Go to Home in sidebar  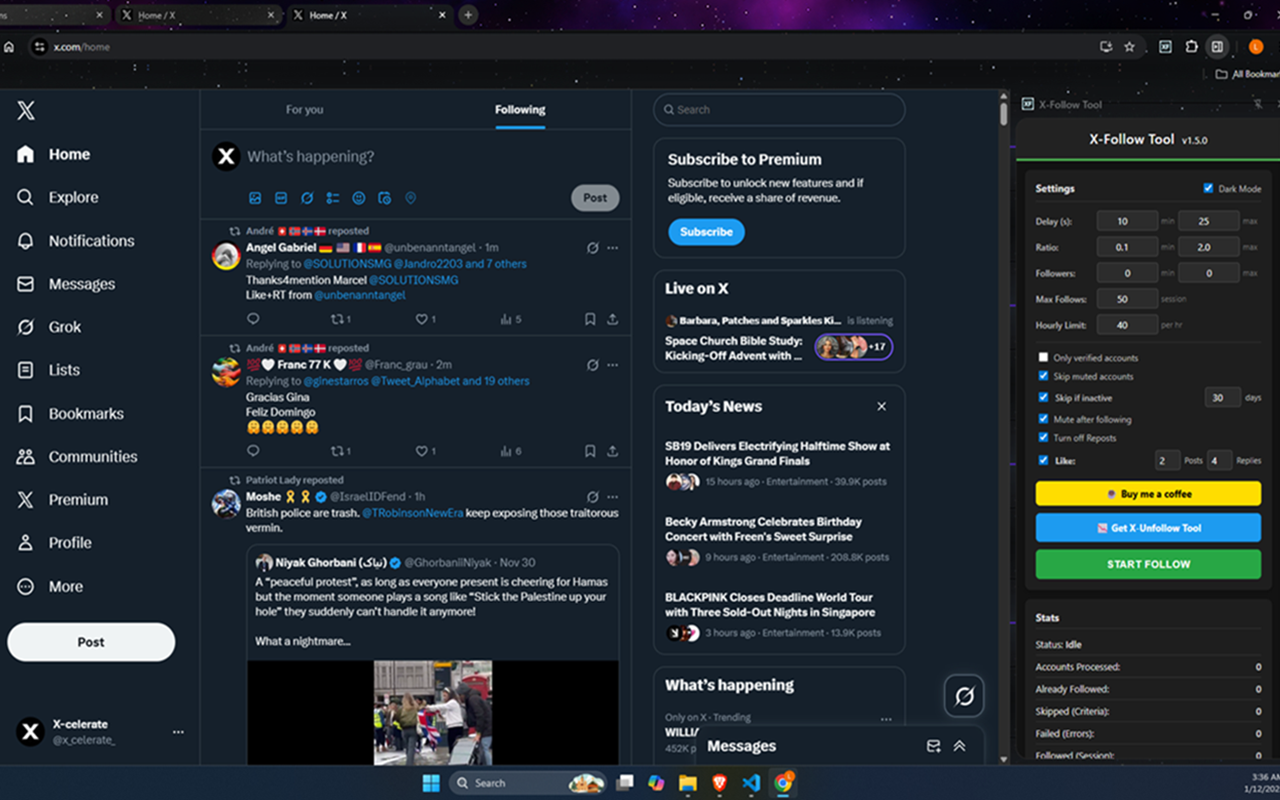53,154
